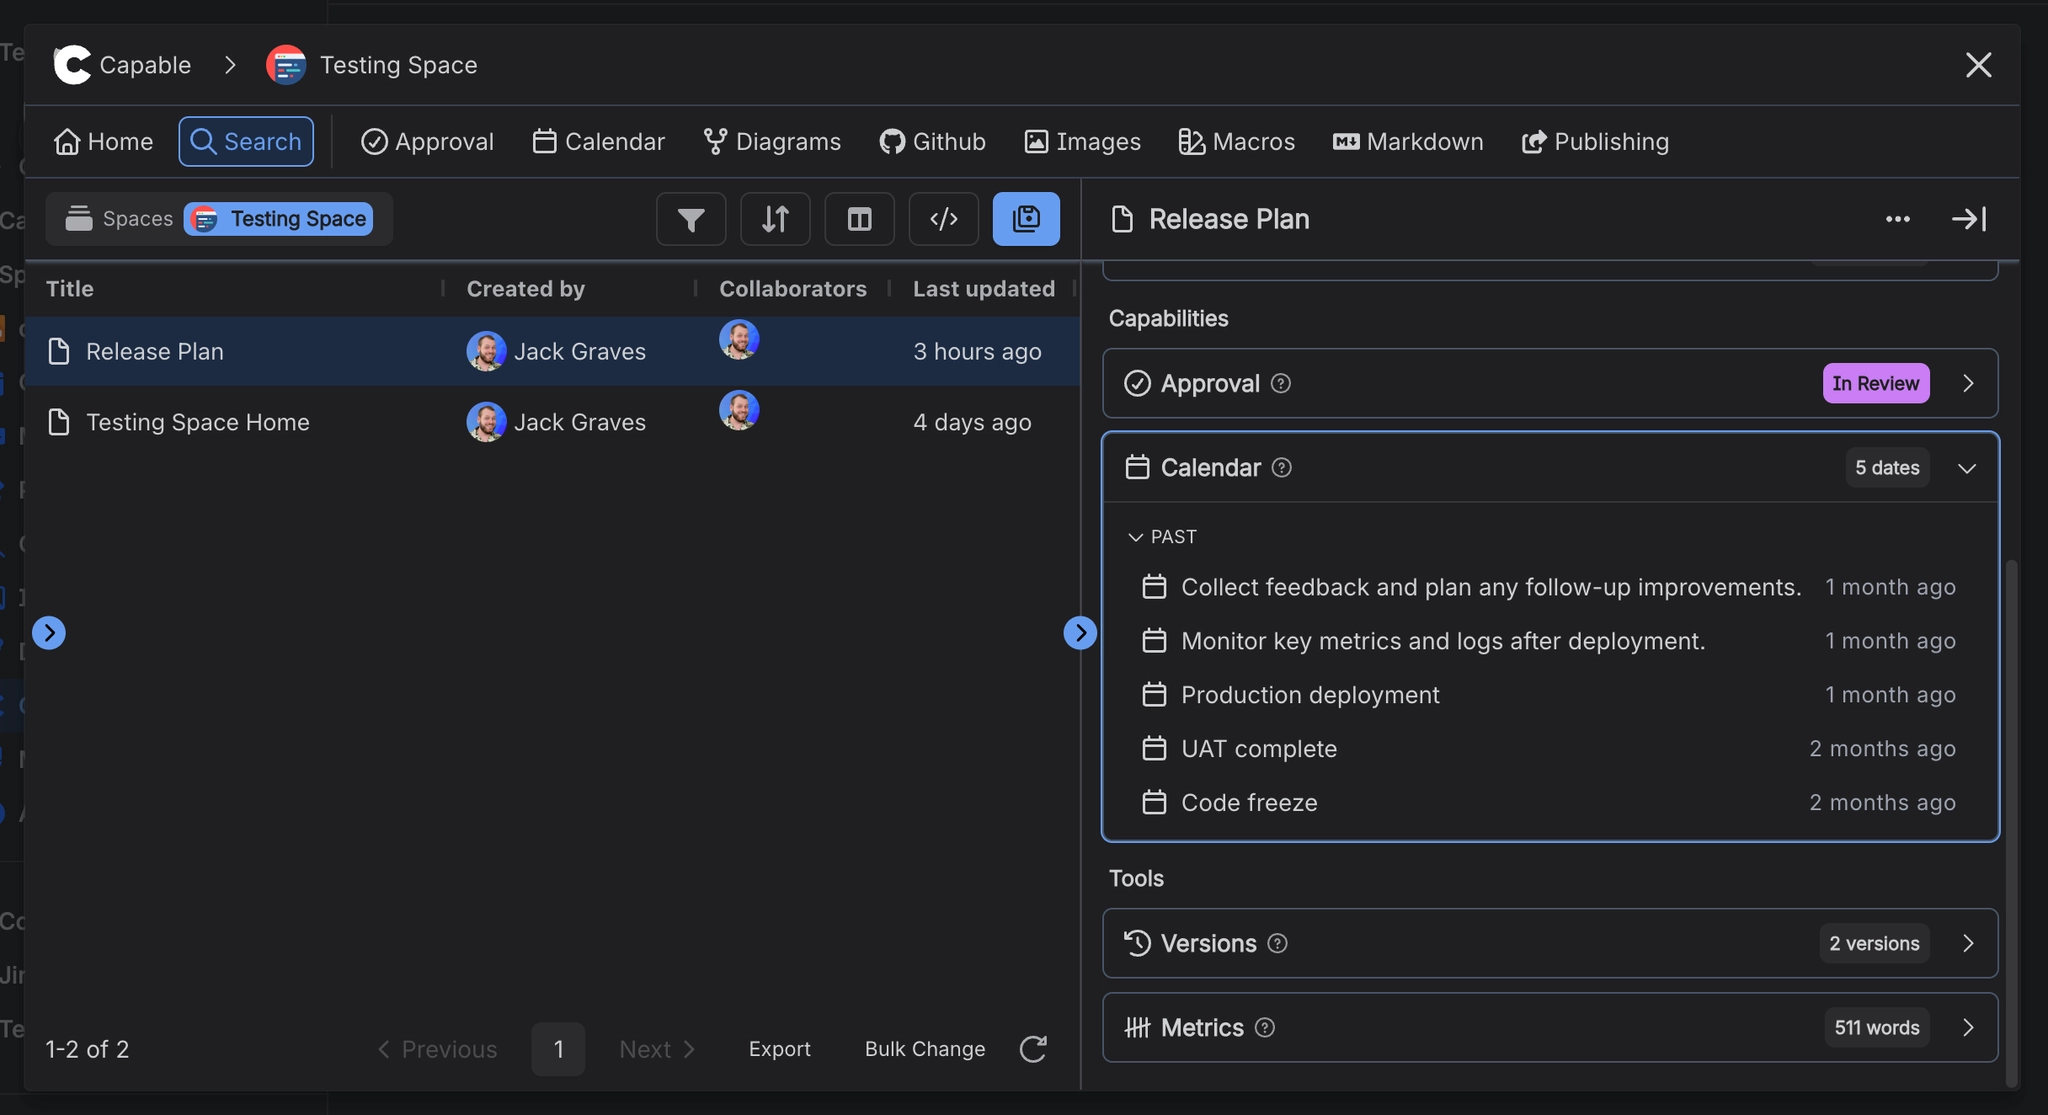Click the refresh icon near Bulk Change
2048x1115 pixels.
[x=1033, y=1049]
